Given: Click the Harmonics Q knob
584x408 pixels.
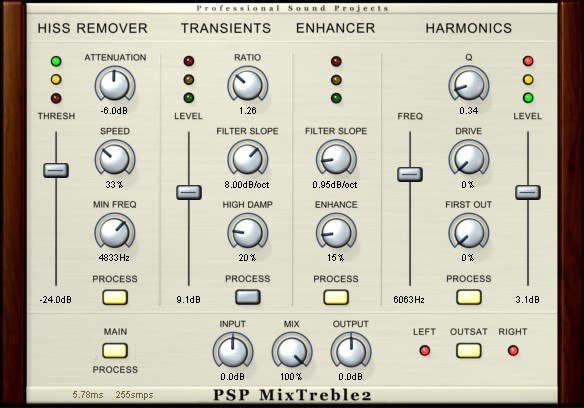Looking at the screenshot, I should coord(469,85).
